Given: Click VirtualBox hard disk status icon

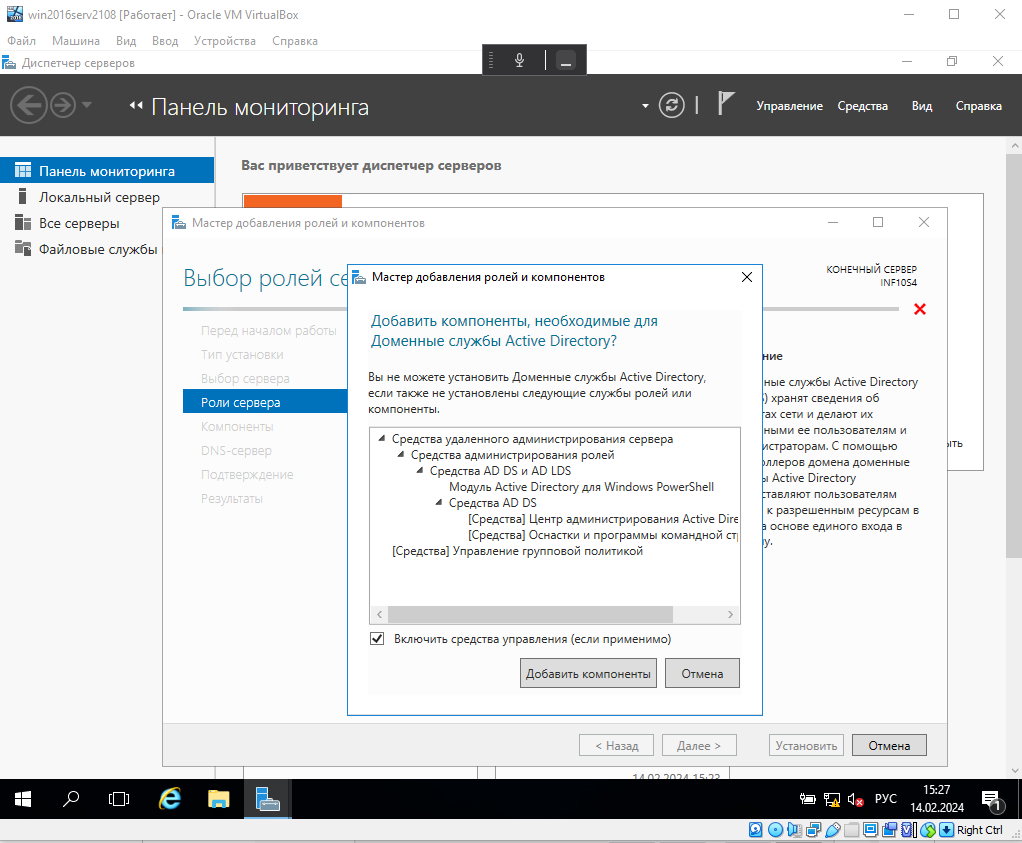Looking at the screenshot, I should tap(755, 830).
